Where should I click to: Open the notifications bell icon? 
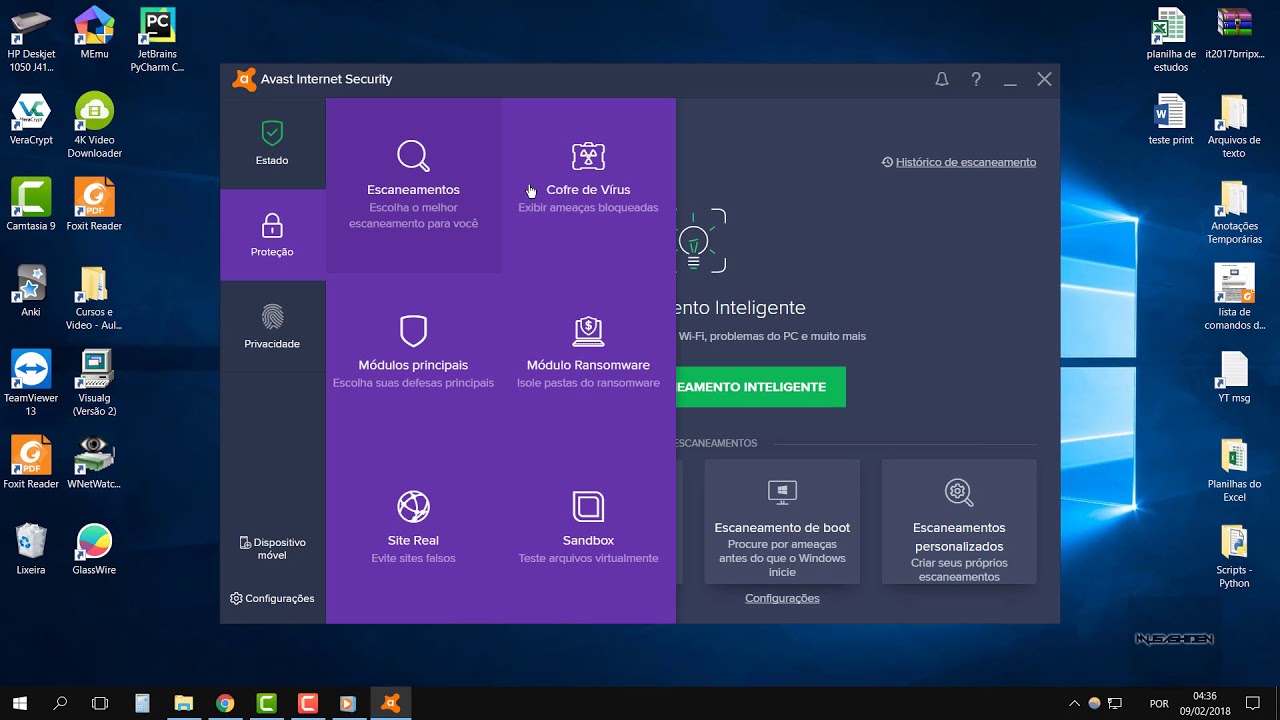coord(941,79)
